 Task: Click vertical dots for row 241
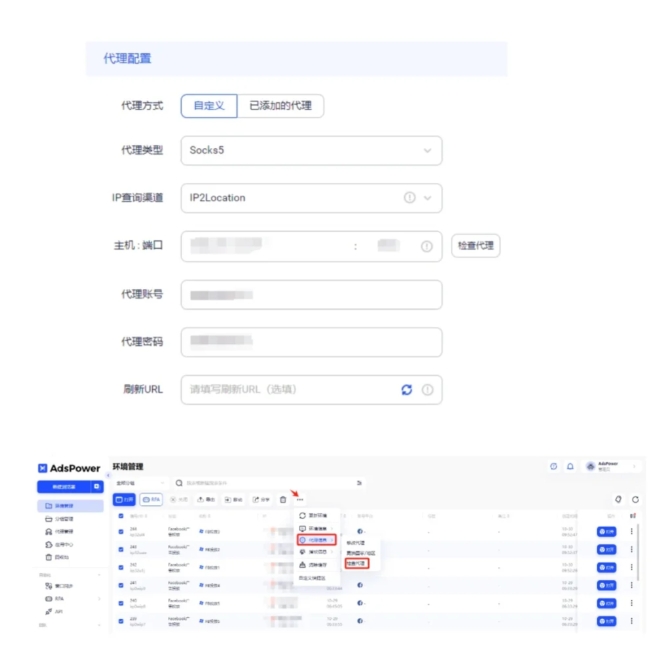coord(632,585)
